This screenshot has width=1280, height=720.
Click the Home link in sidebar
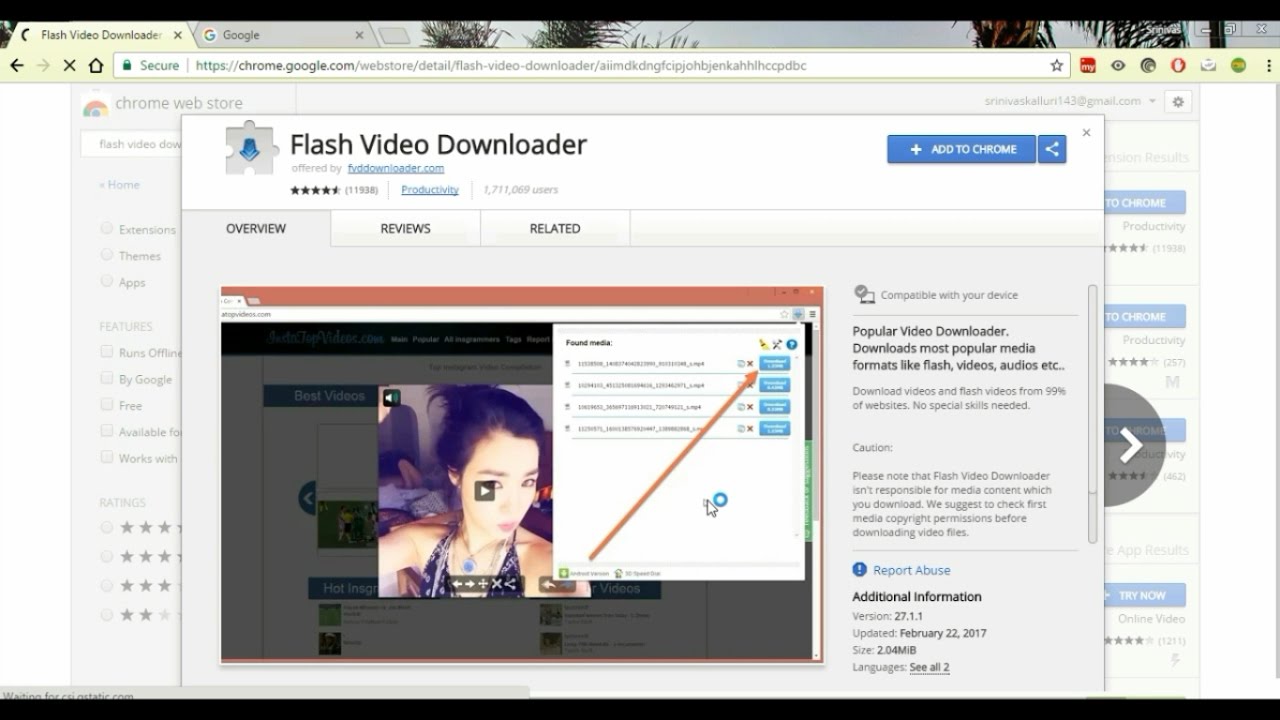120,185
